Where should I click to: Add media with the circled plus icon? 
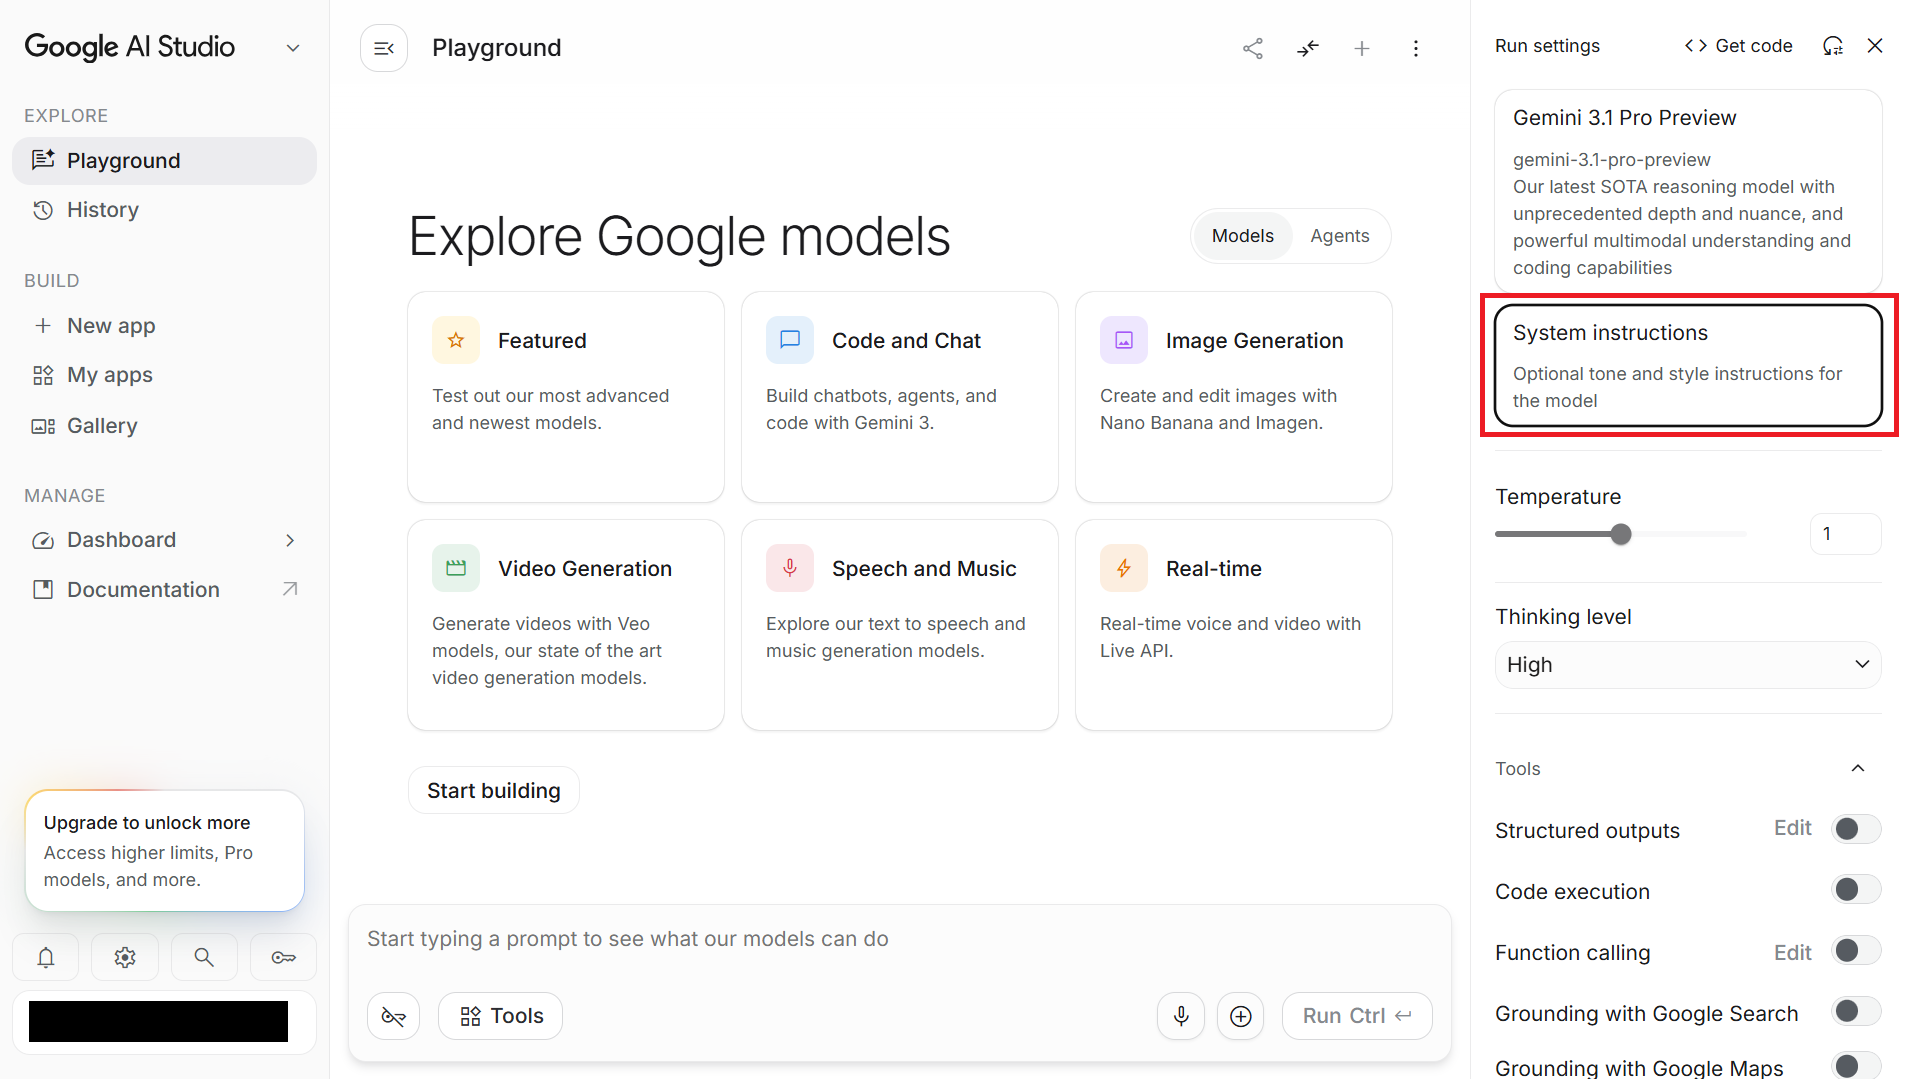pyautogui.click(x=1241, y=1016)
